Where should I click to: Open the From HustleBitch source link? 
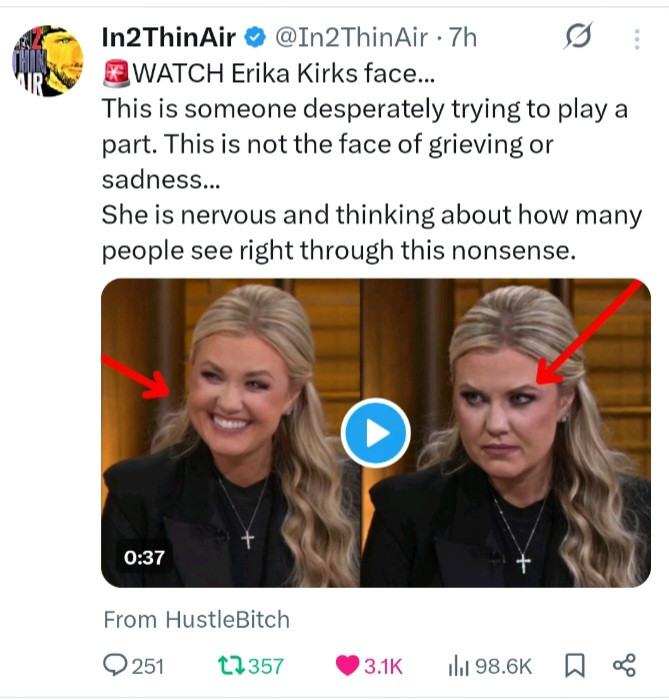[x=196, y=620]
